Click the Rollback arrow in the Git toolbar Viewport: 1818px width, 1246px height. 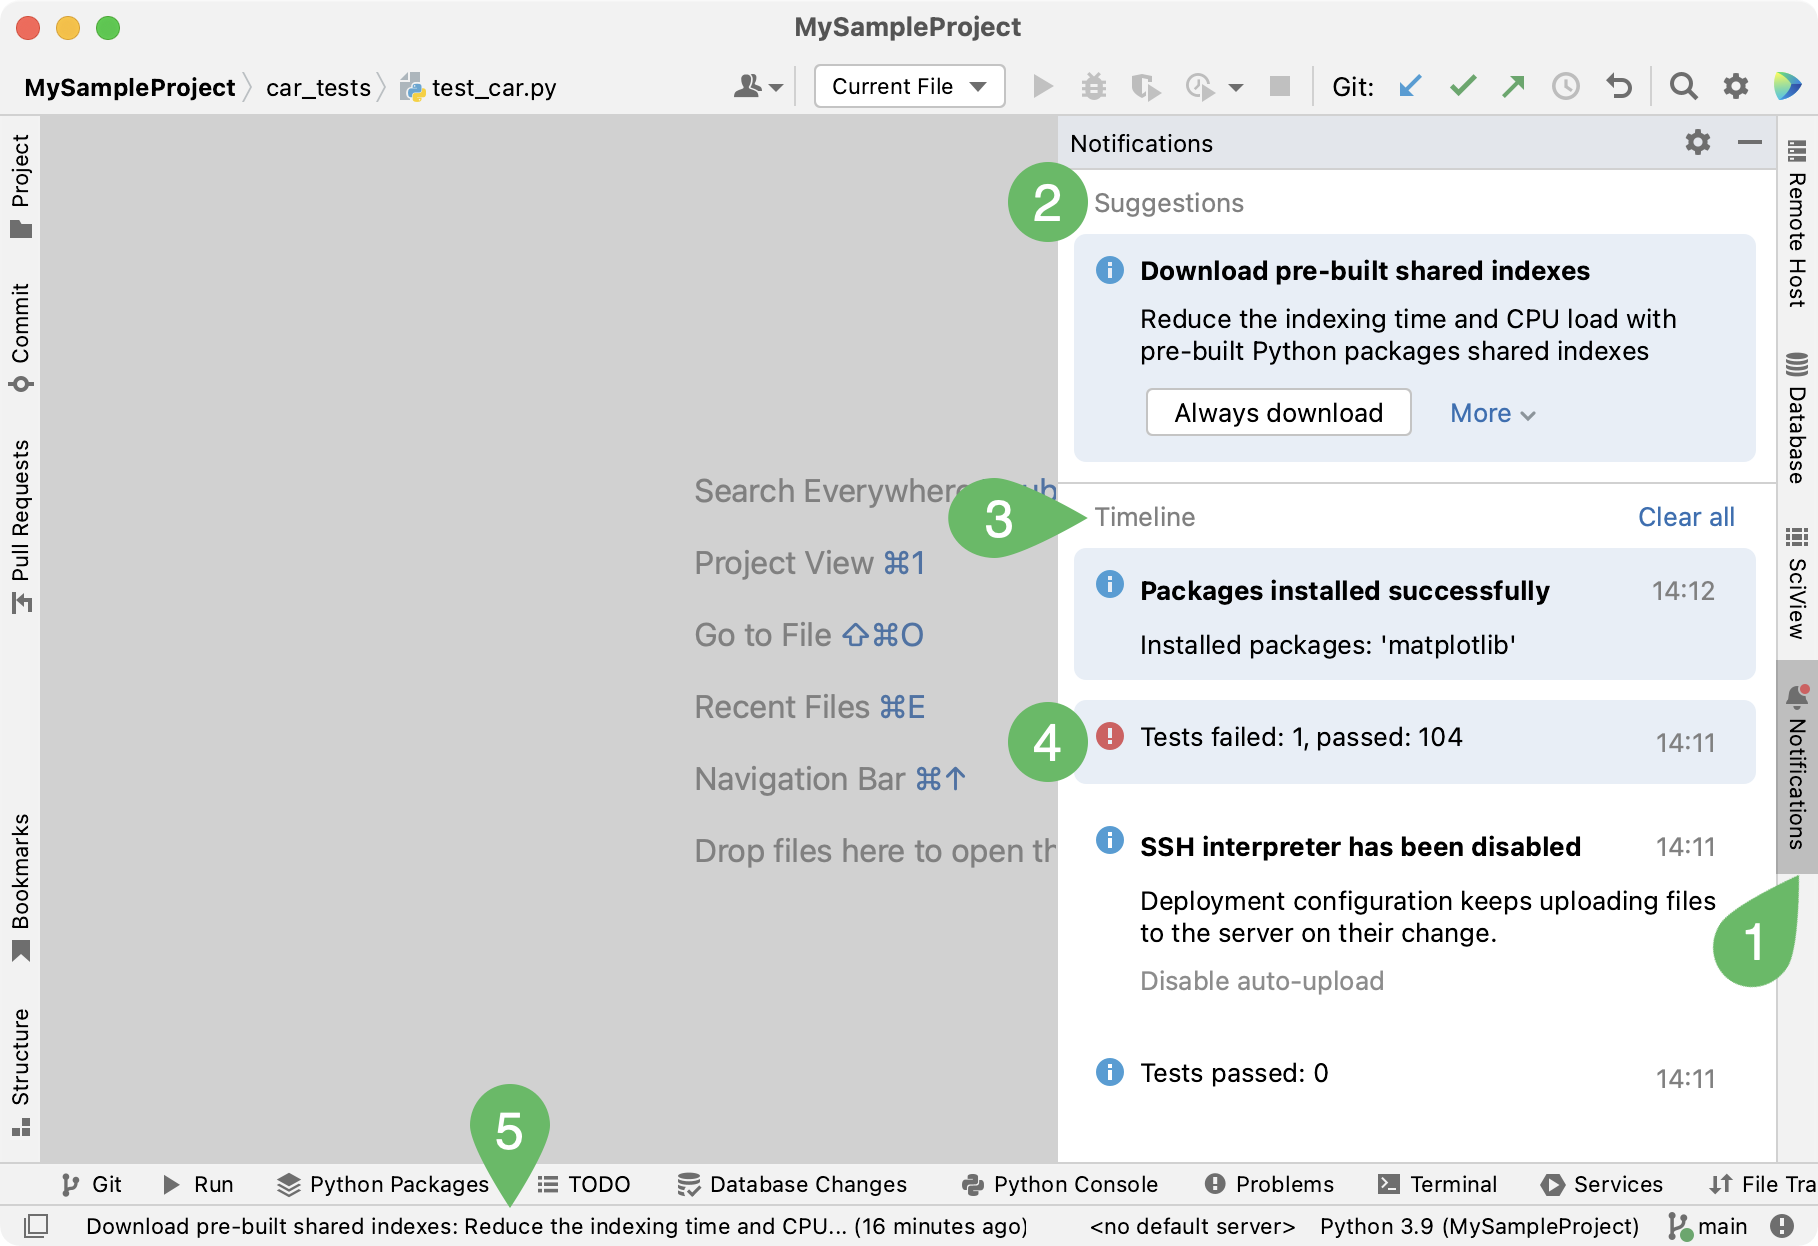[1619, 87]
